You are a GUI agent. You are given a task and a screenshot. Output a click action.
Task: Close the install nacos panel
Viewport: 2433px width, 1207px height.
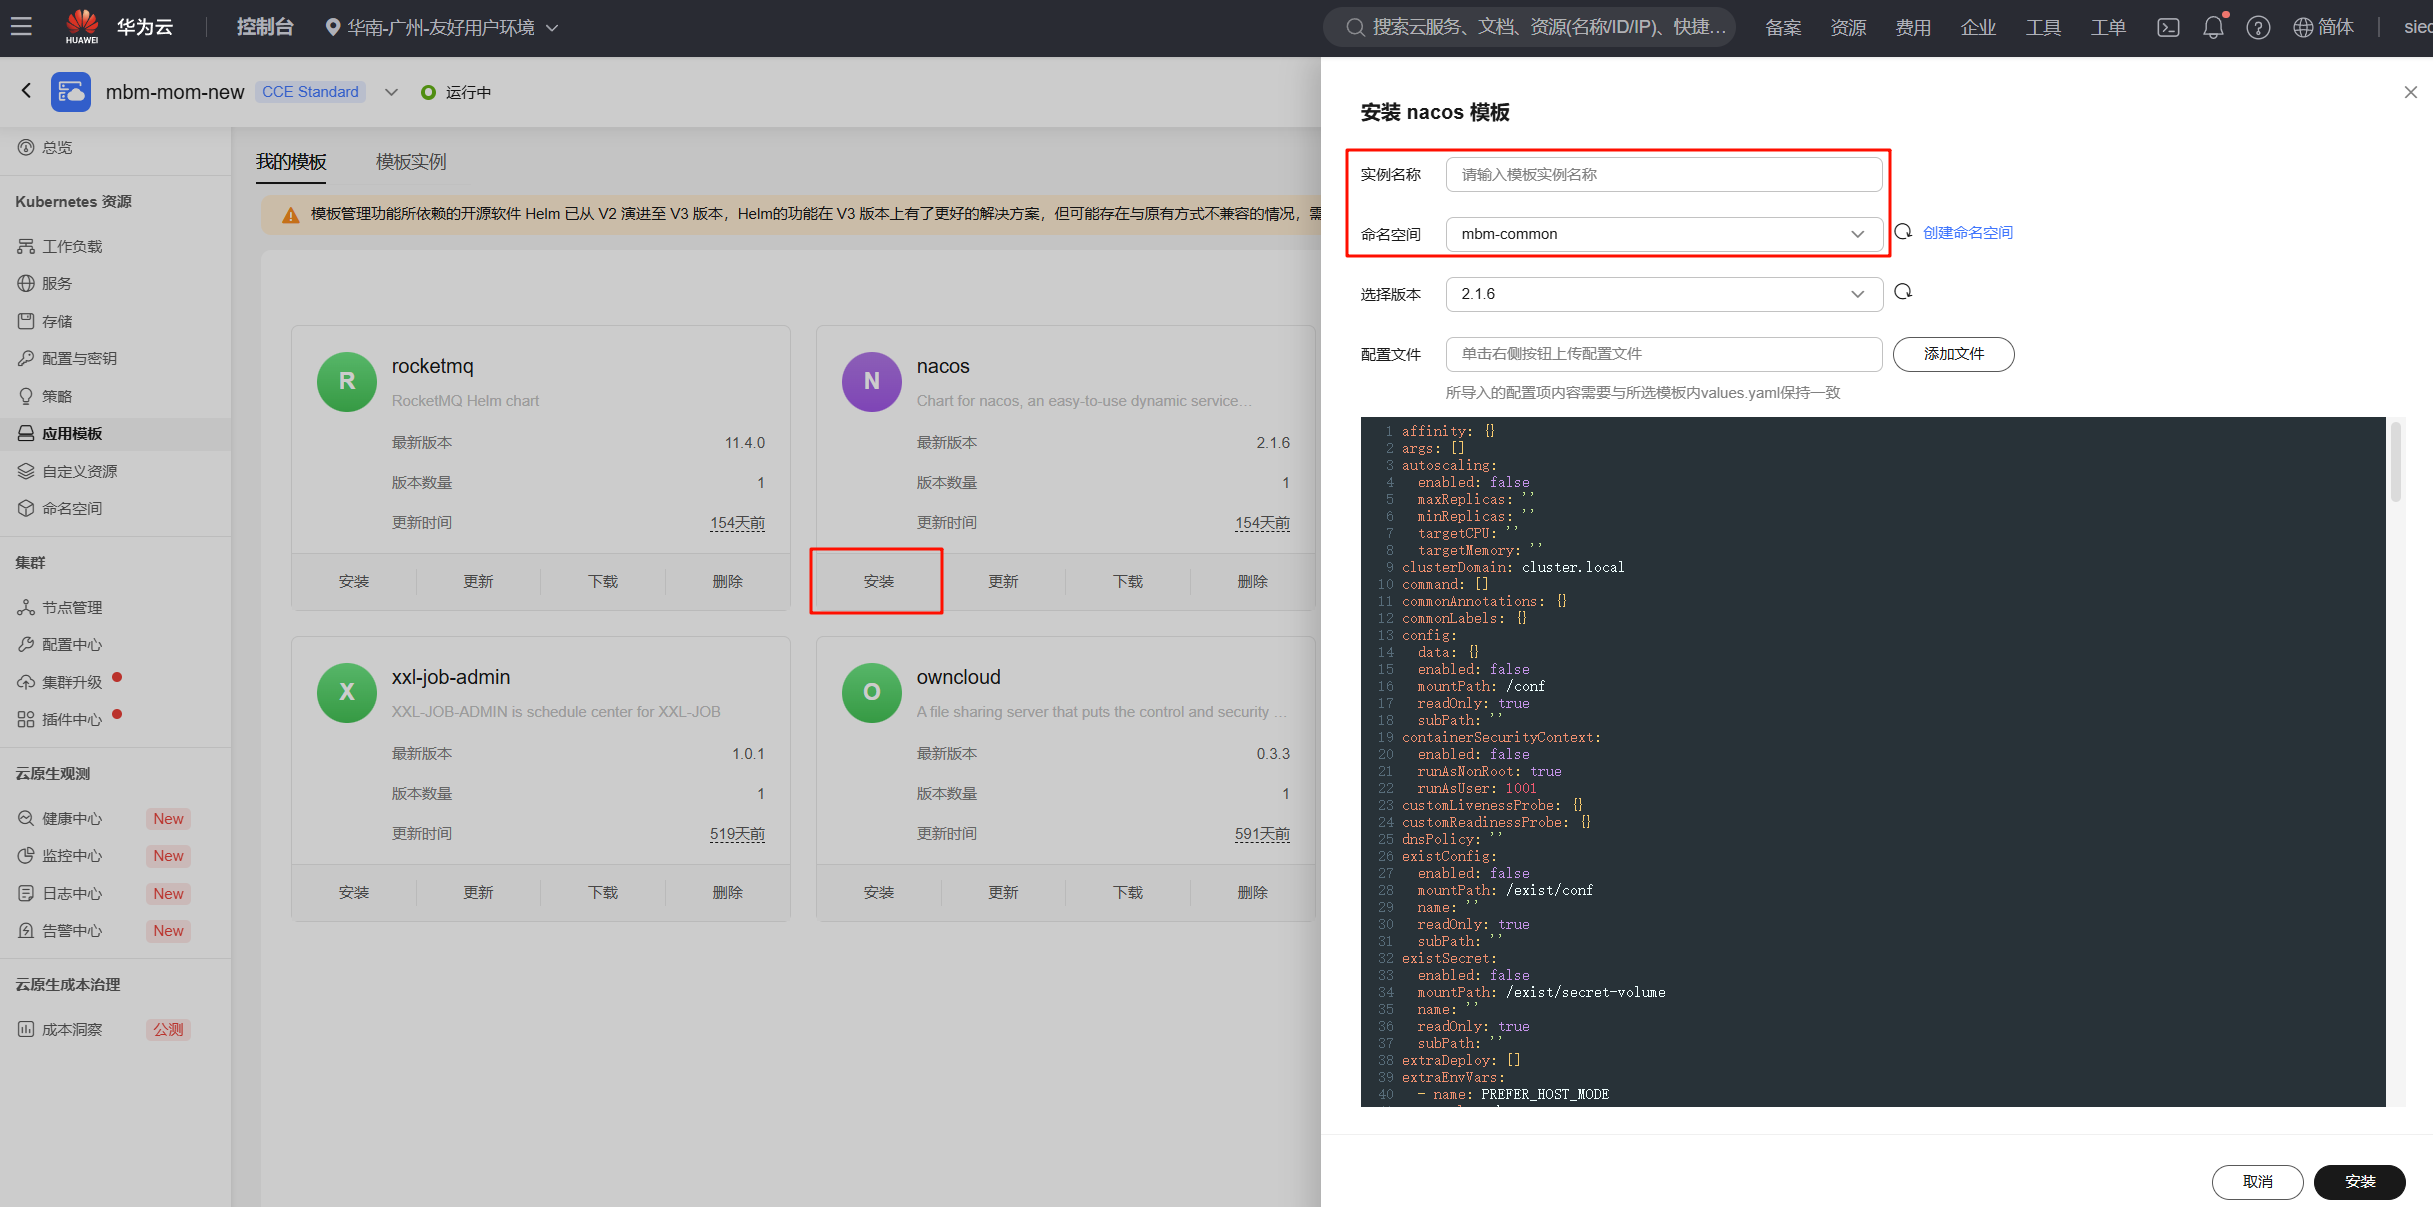(2410, 92)
